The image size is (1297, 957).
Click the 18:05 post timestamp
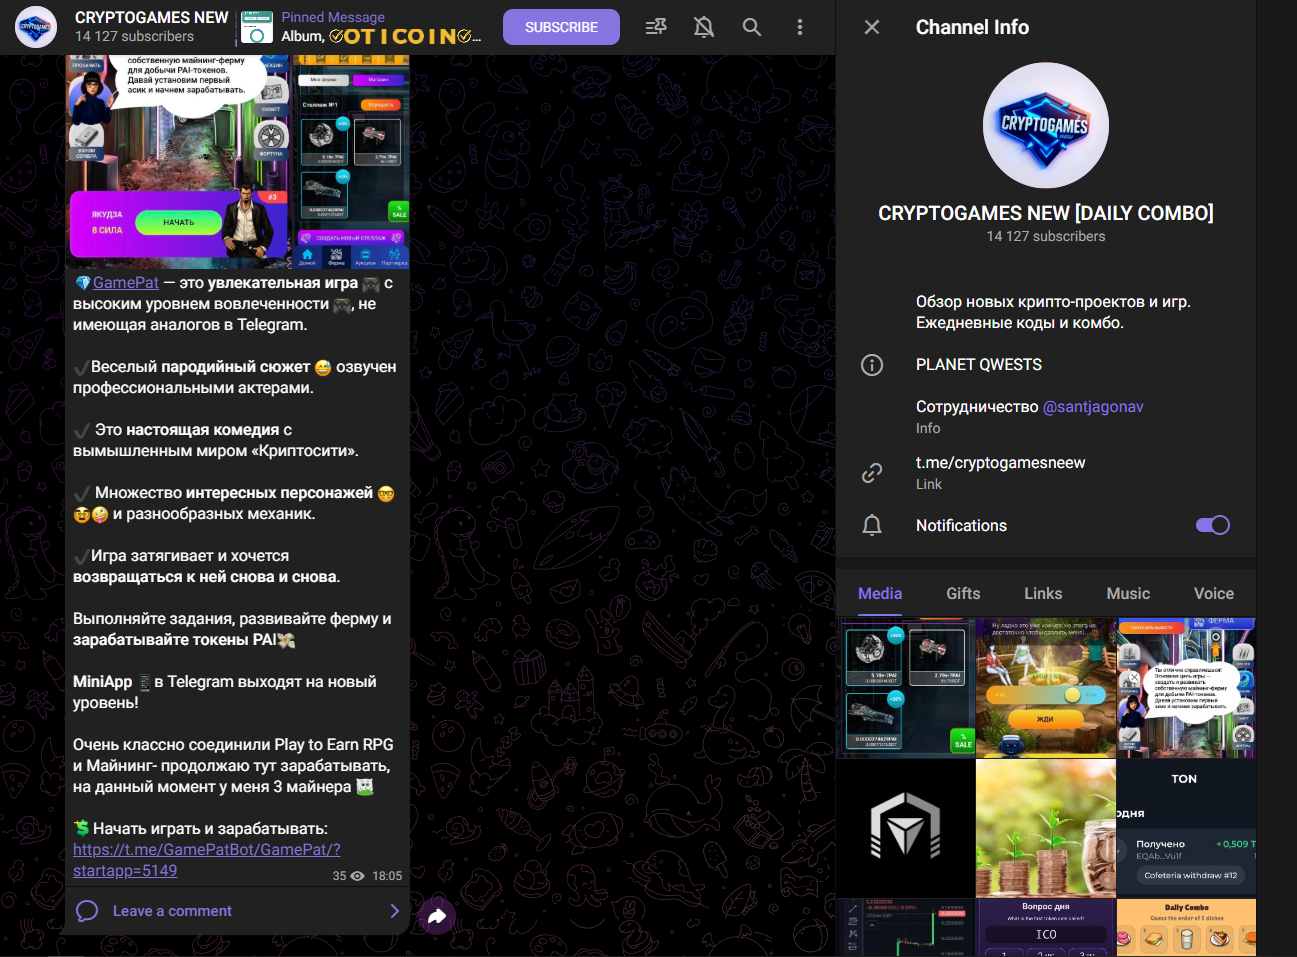[387, 876]
